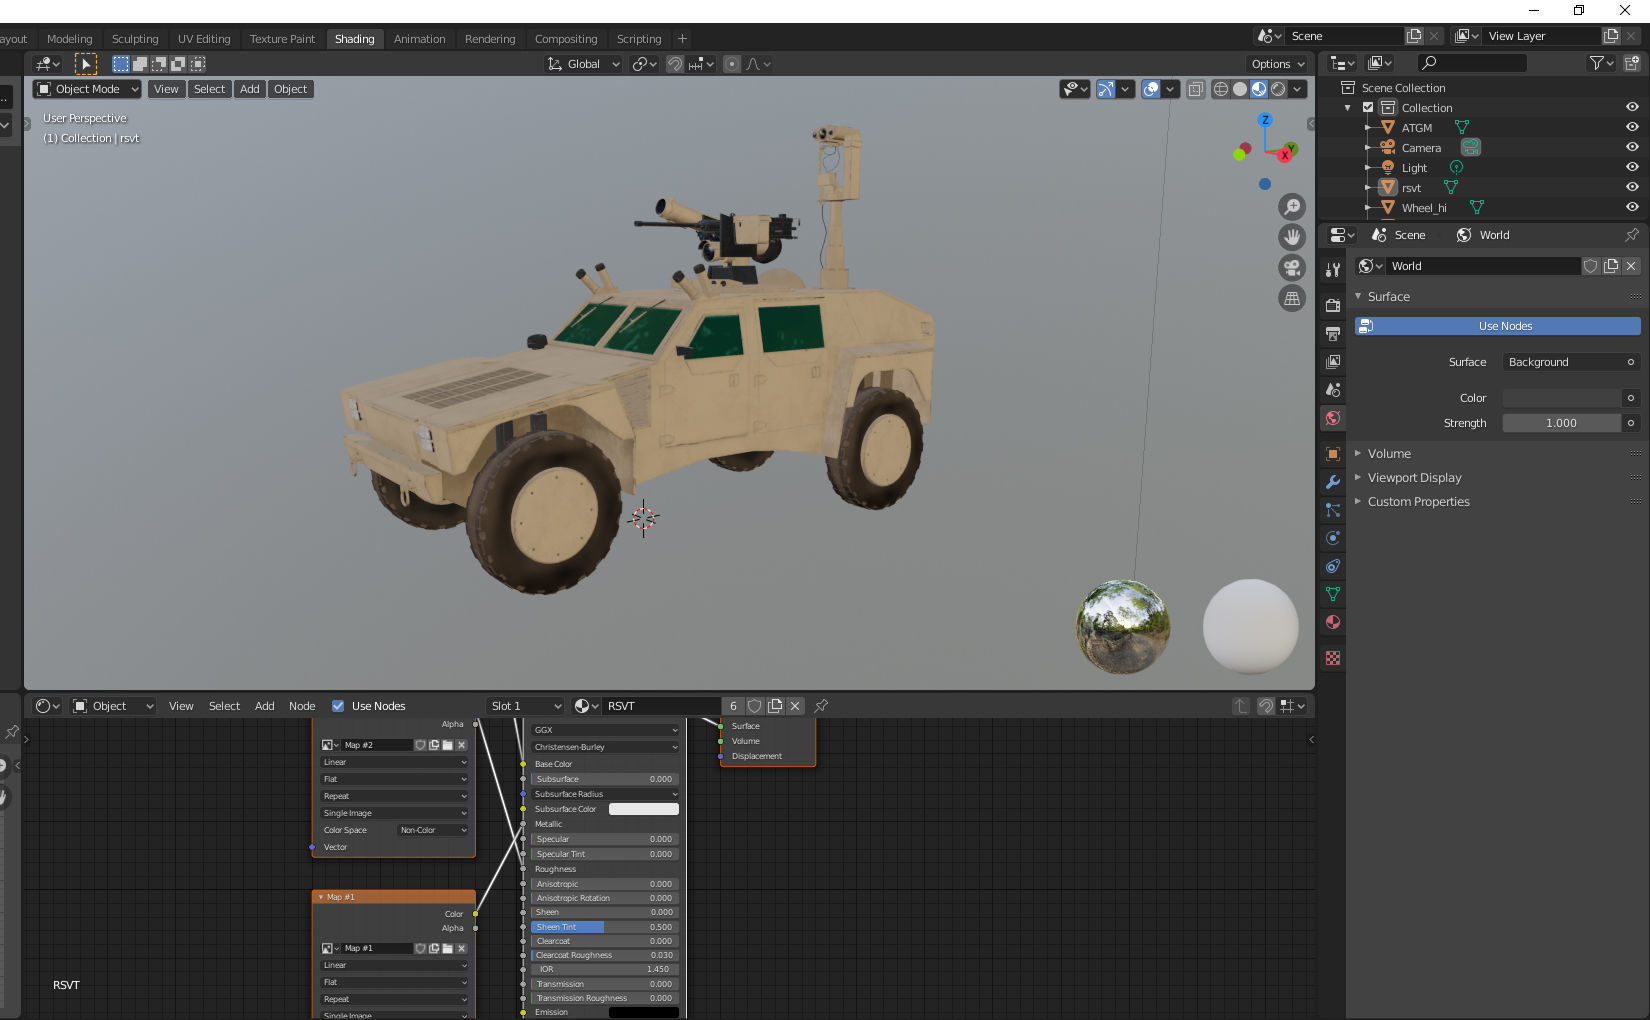Click the viewport pan hand icon
Screen dimensions: 1650x1020
1292,237
